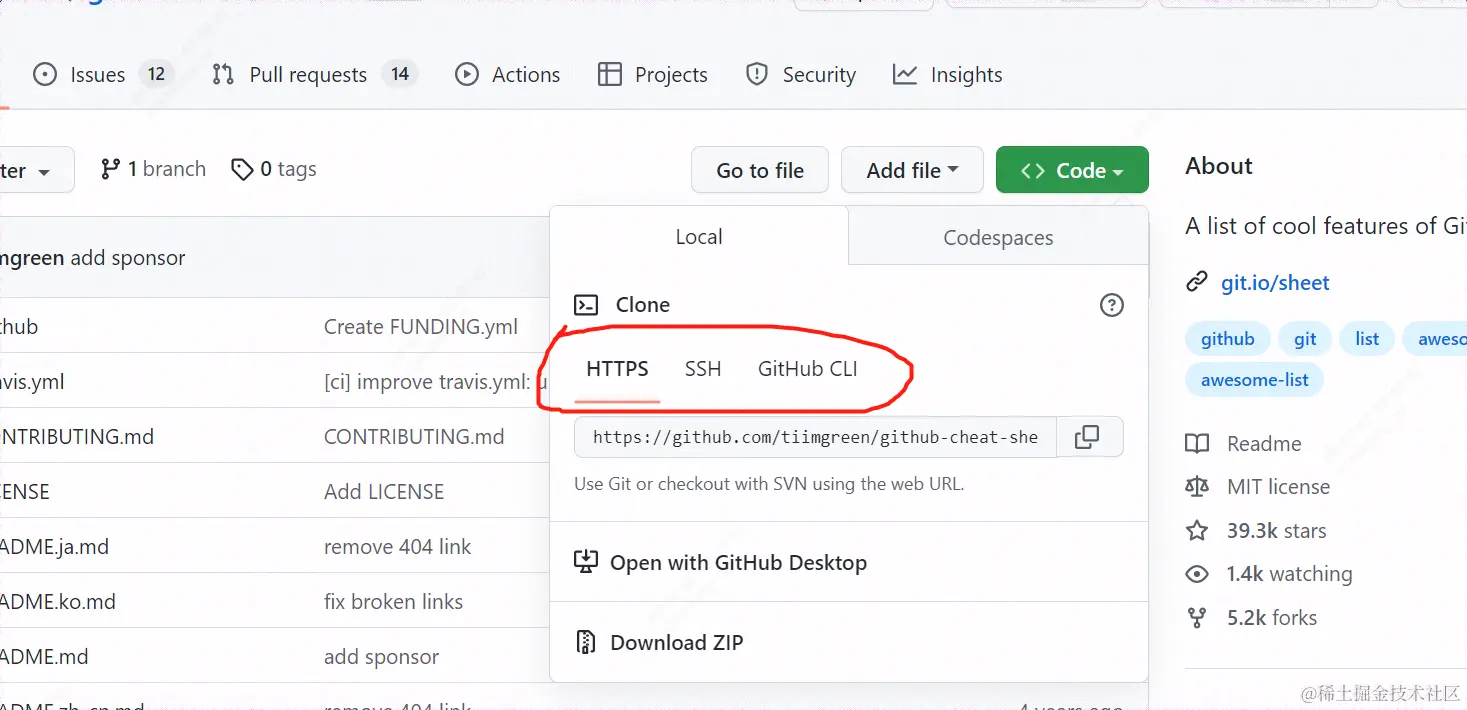Click the stars star icon
Image resolution: width=1467 pixels, height=710 pixels.
click(1197, 531)
